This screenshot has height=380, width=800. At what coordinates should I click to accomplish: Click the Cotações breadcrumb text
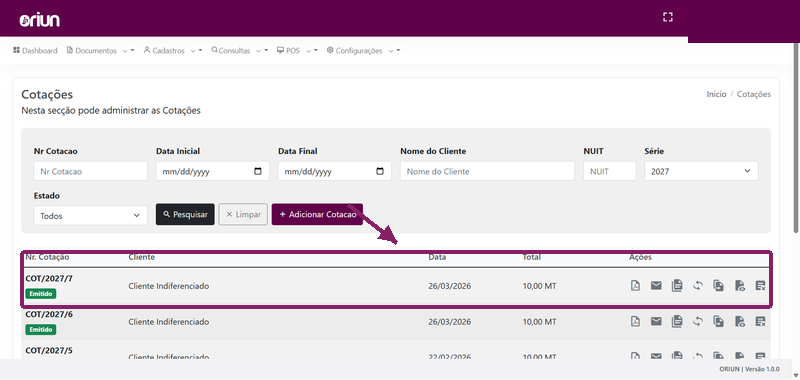754,94
